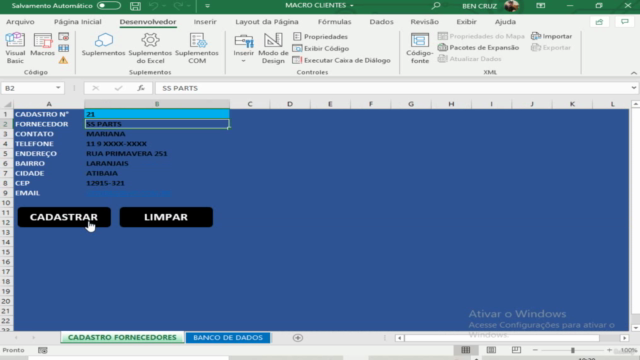Open the Arquivo menu
The height and width of the screenshot is (360, 640).
[x=20, y=22]
